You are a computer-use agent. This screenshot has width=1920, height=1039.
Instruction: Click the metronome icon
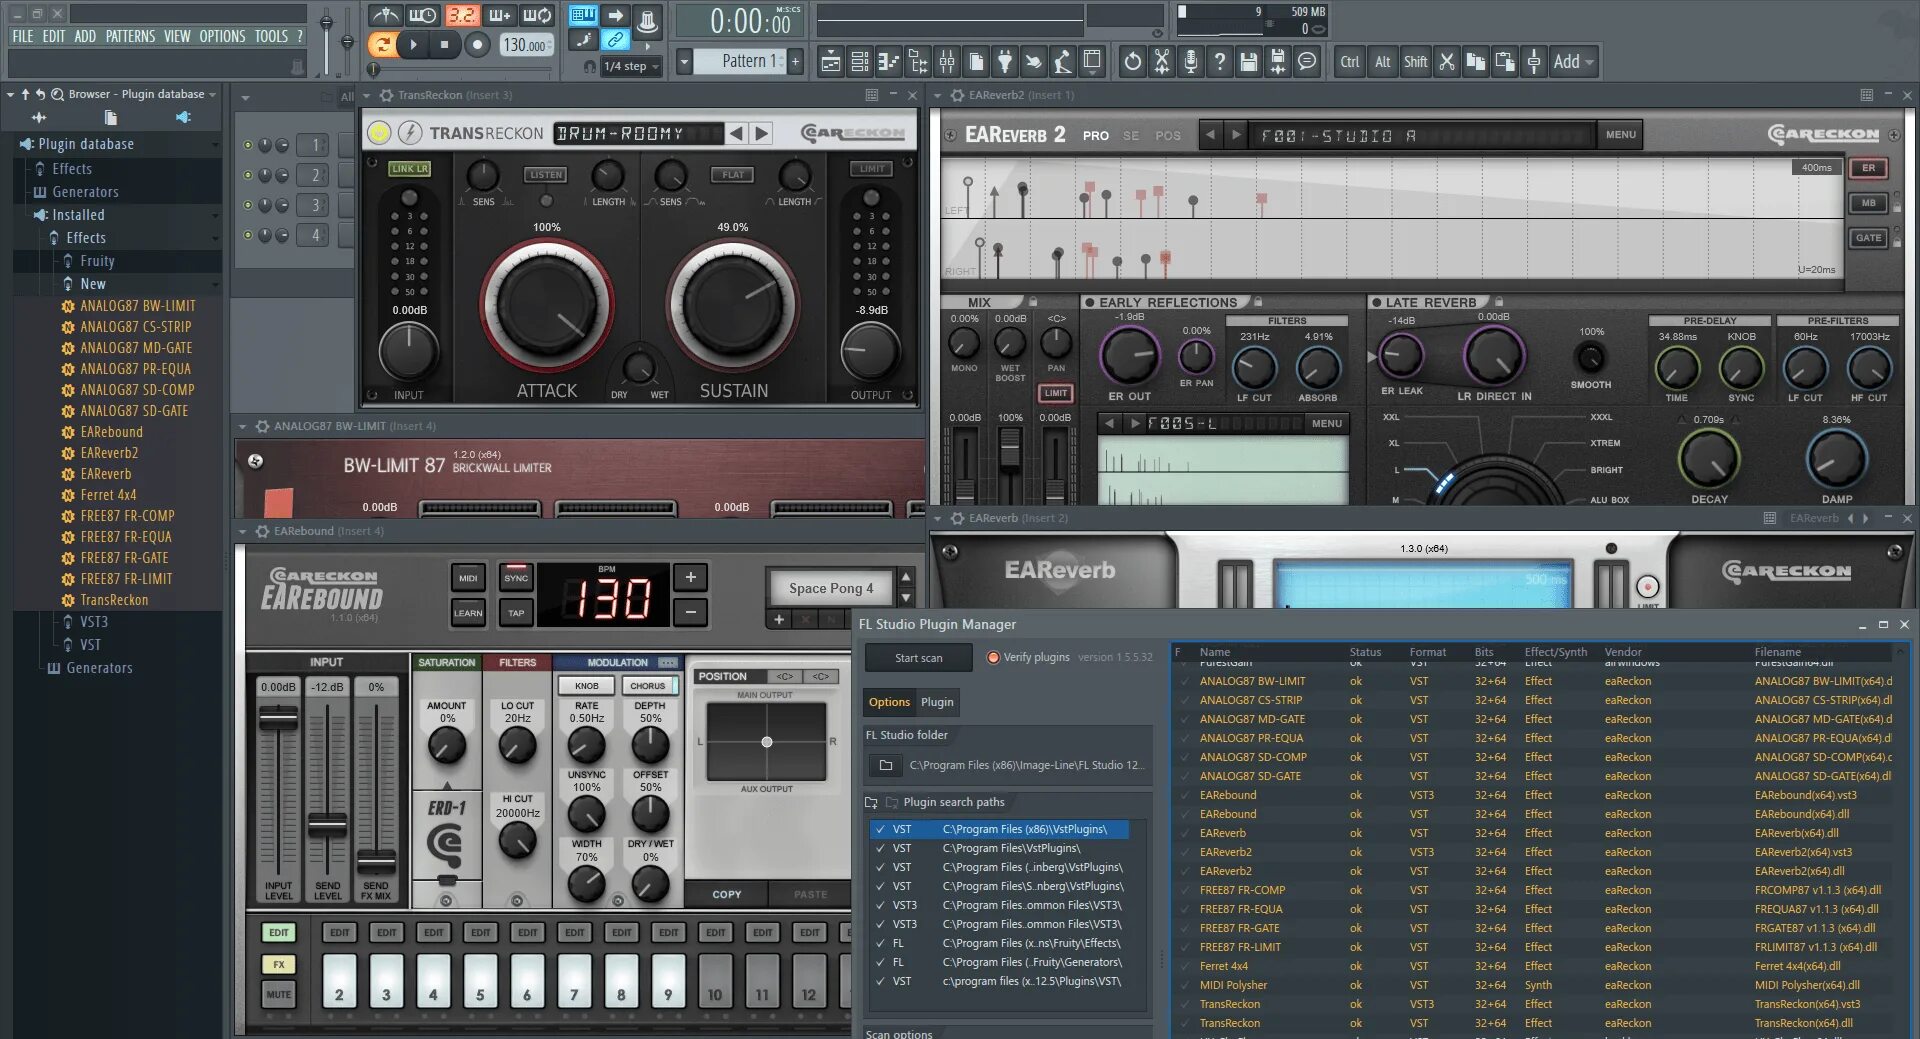pyautogui.click(x=385, y=15)
